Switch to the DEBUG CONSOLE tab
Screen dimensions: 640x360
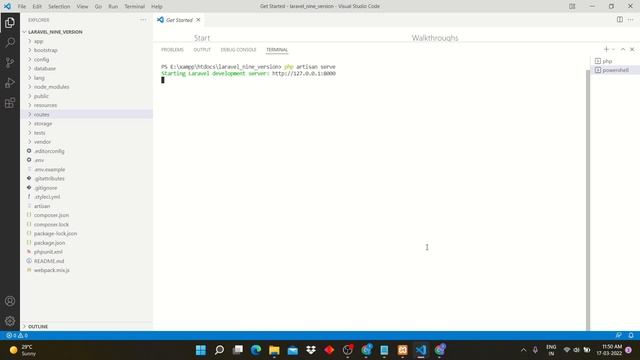238,50
